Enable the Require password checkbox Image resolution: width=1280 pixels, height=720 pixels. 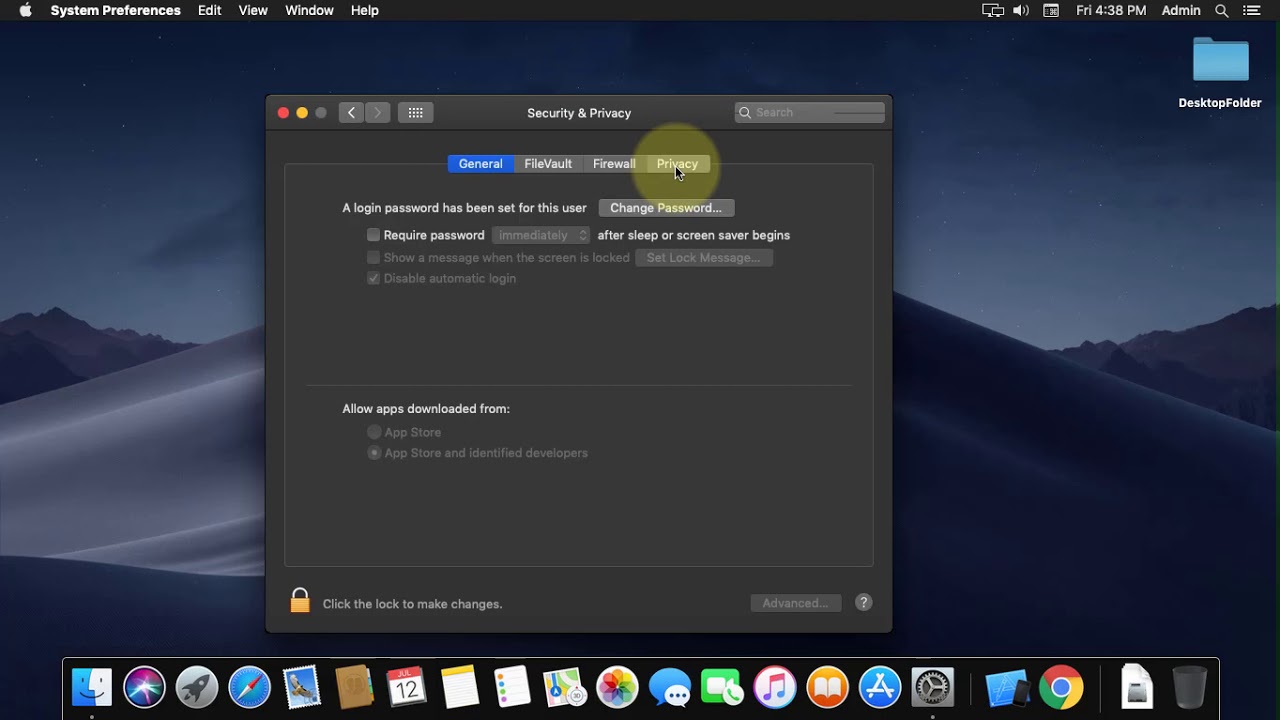click(374, 235)
